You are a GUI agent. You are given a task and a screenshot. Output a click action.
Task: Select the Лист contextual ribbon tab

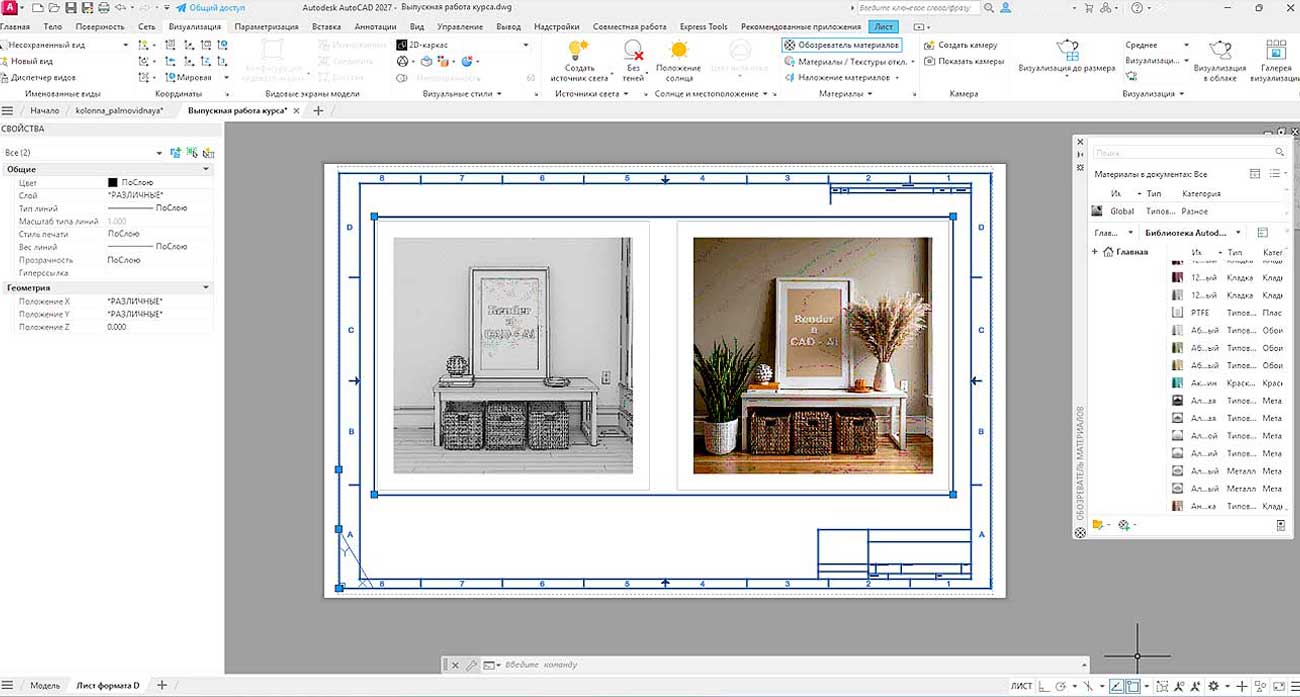(x=882, y=27)
